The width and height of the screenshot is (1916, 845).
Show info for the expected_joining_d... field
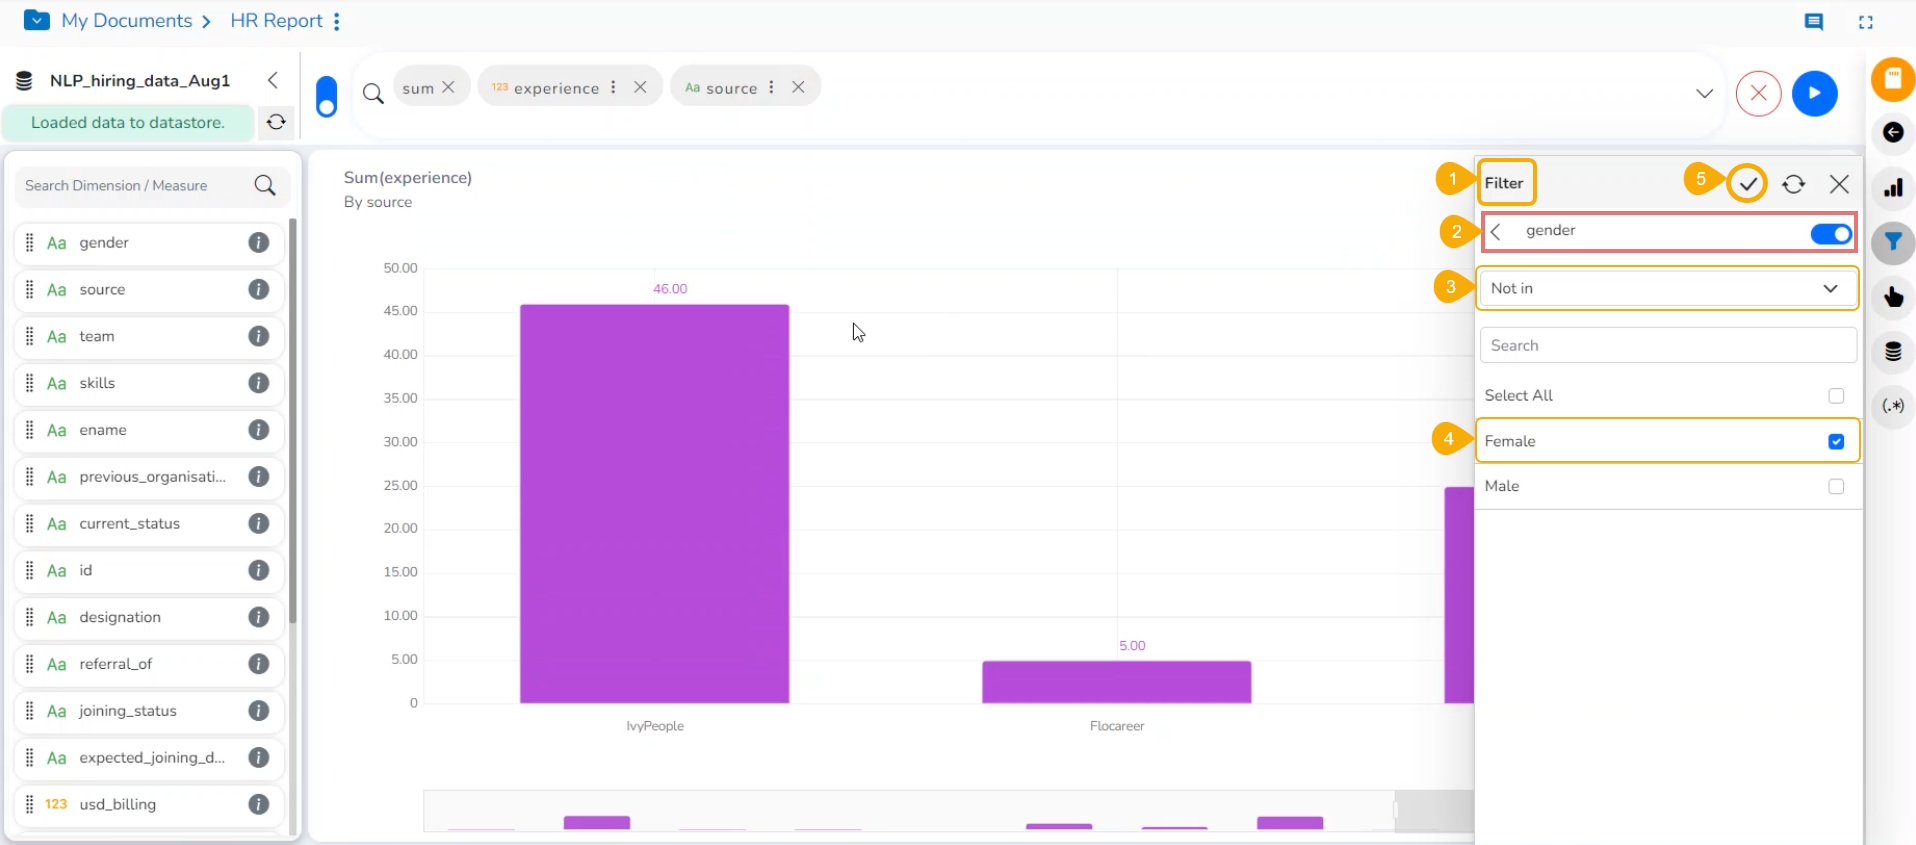click(259, 758)
